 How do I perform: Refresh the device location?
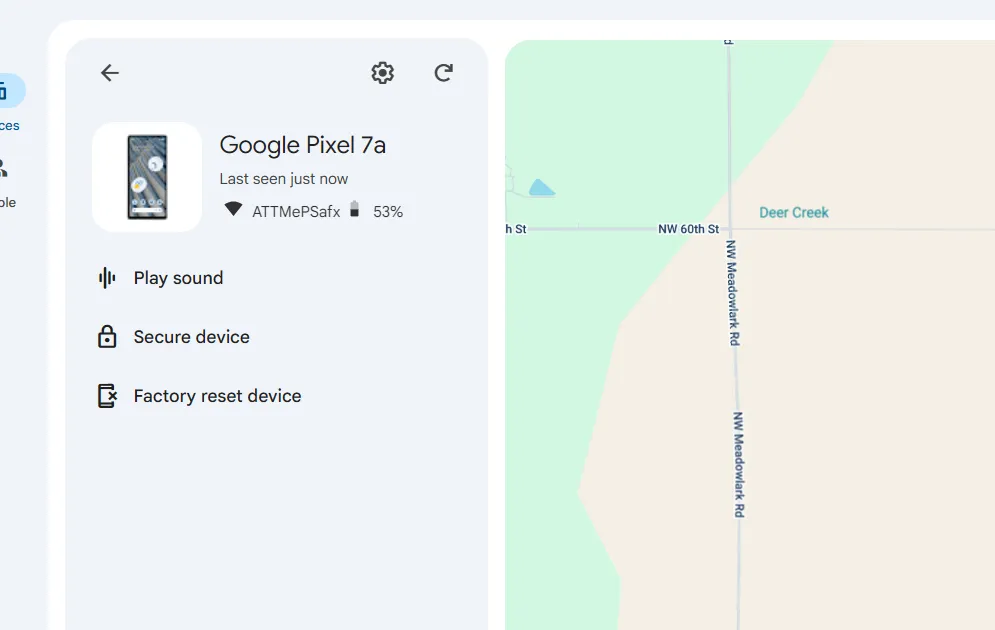[444, 73]
